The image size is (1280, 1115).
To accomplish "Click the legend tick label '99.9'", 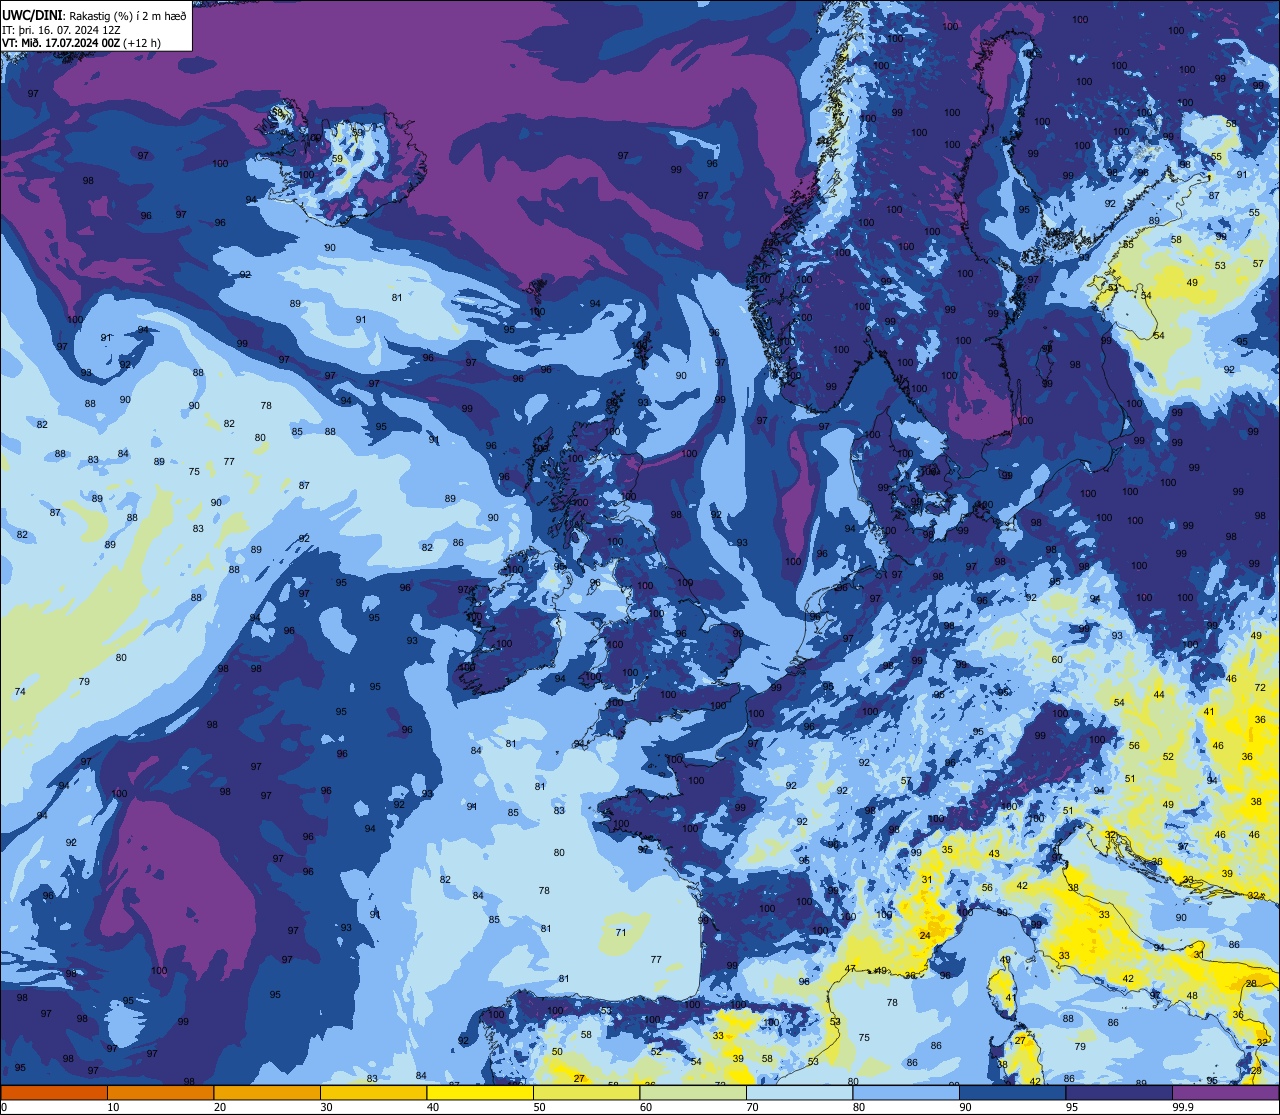I will tap(1182, 1107).
